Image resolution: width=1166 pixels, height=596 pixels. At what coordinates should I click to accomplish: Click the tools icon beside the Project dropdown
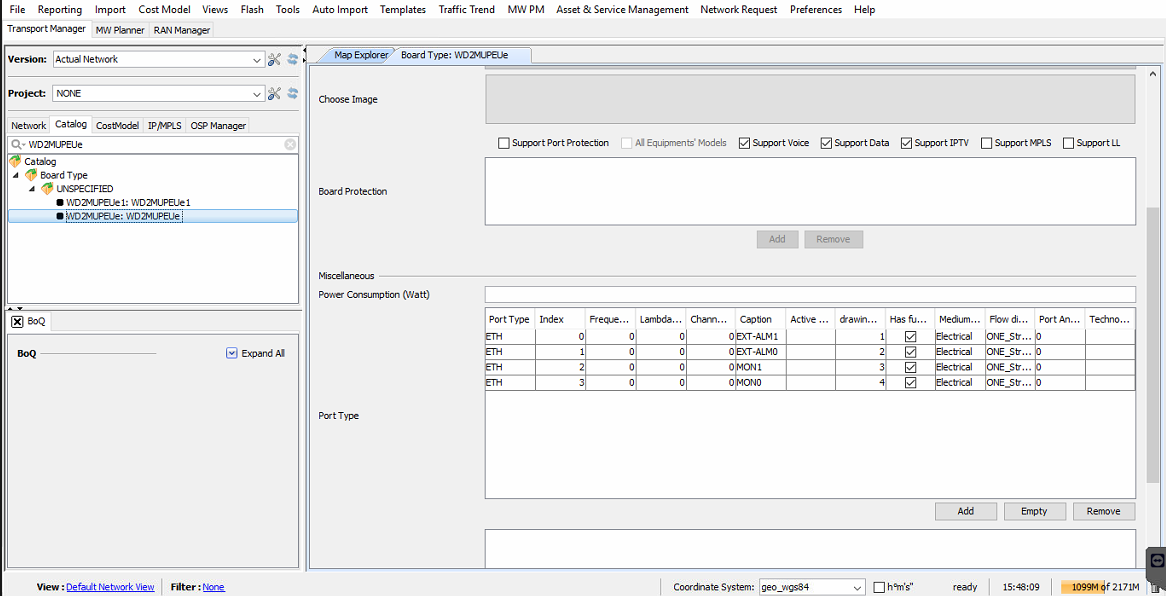[x=274, y=94]
